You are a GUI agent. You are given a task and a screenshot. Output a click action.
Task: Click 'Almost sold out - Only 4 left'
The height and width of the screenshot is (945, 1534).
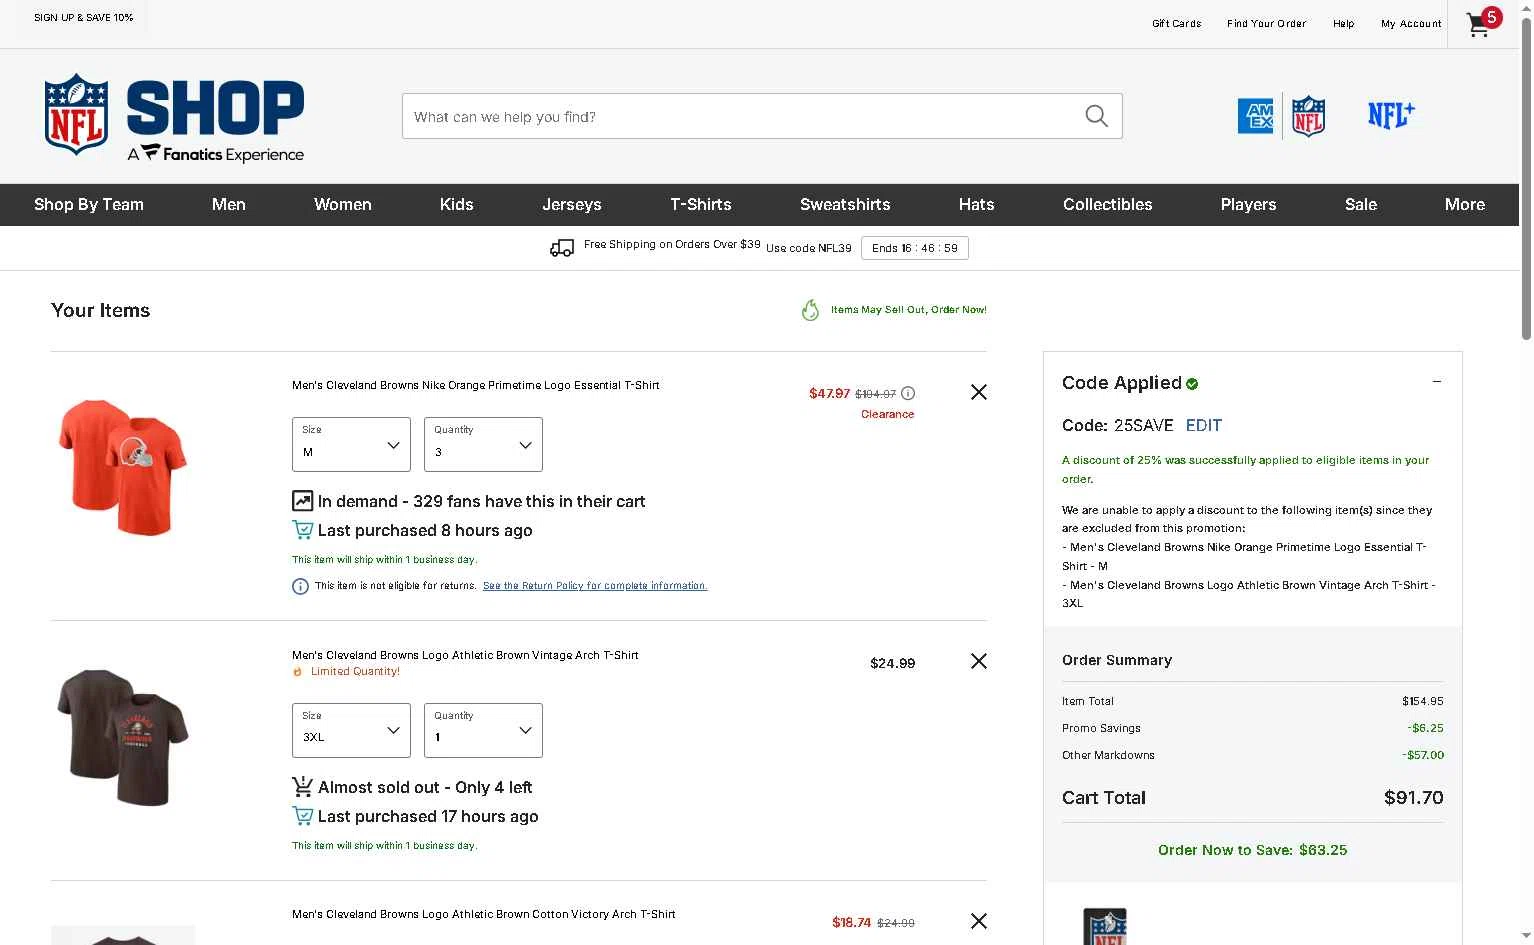pos(425,787)
